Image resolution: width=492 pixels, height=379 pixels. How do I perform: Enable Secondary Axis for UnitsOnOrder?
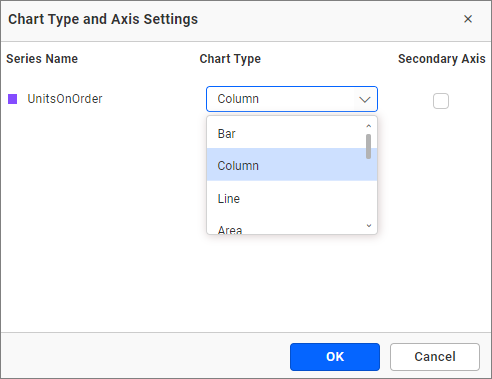(x=441, y=101)
